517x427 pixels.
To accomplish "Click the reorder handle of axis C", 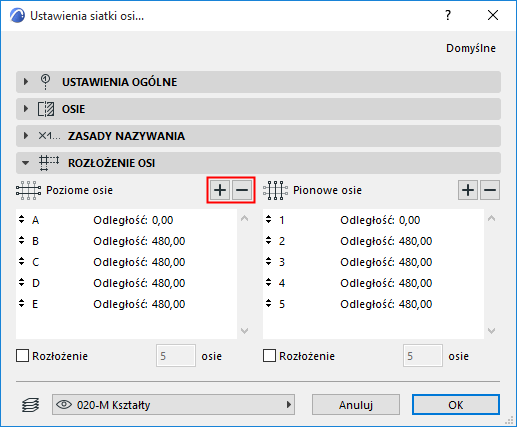I will pyautogui.click(x=22, y=261).
